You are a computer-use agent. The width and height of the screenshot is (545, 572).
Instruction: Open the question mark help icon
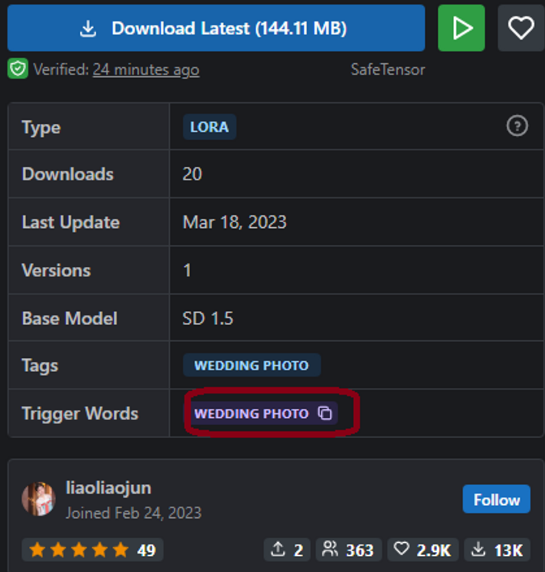tap(517, 126)
